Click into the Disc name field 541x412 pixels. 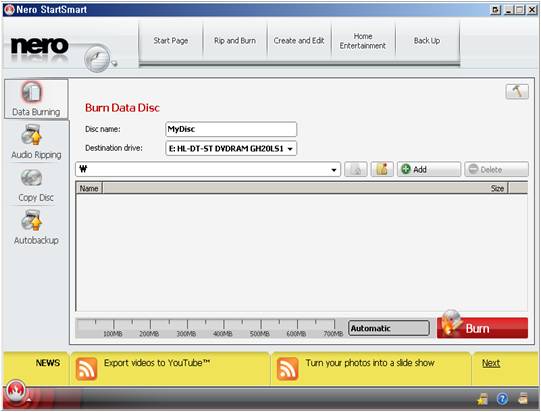tap(231, 129)
